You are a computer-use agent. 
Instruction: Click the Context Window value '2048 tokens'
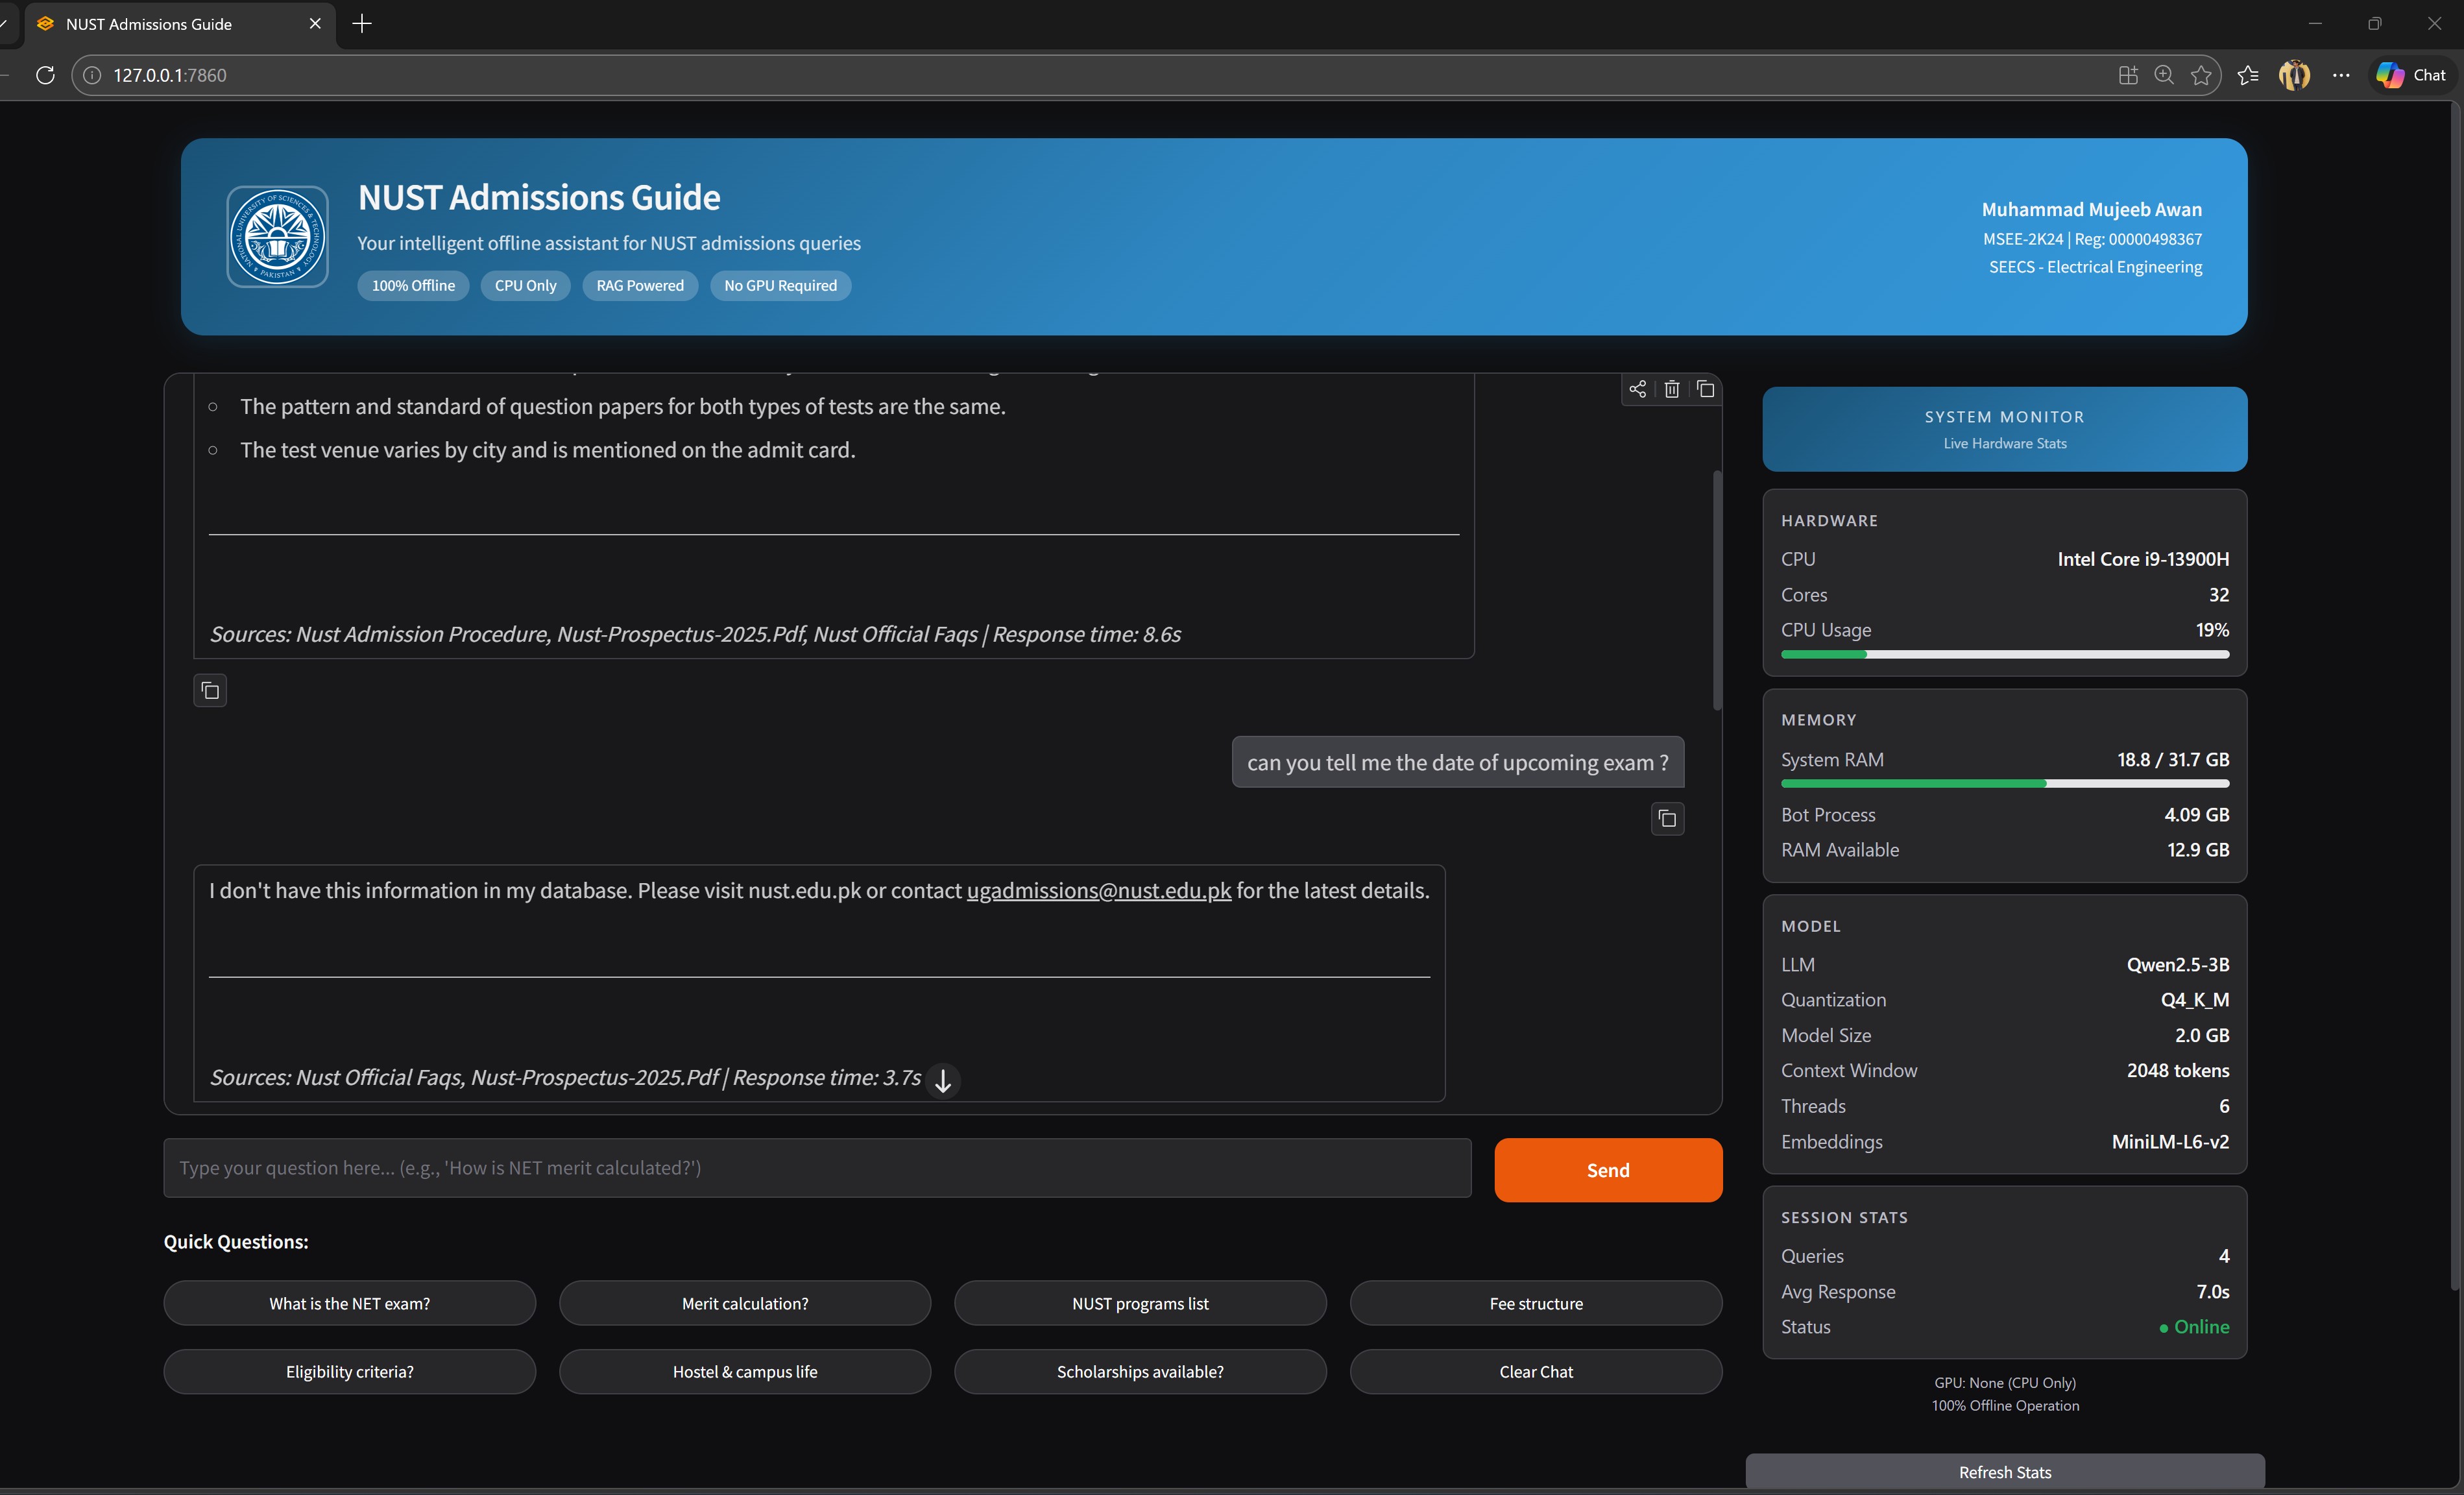[x=2178, y=1070]
